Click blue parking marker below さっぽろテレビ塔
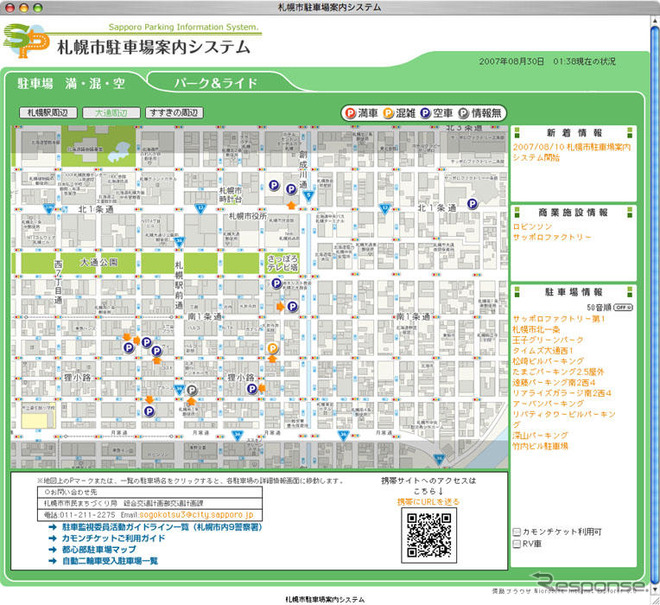This screenshot has width=660, height=605. (x=276, y=284)
